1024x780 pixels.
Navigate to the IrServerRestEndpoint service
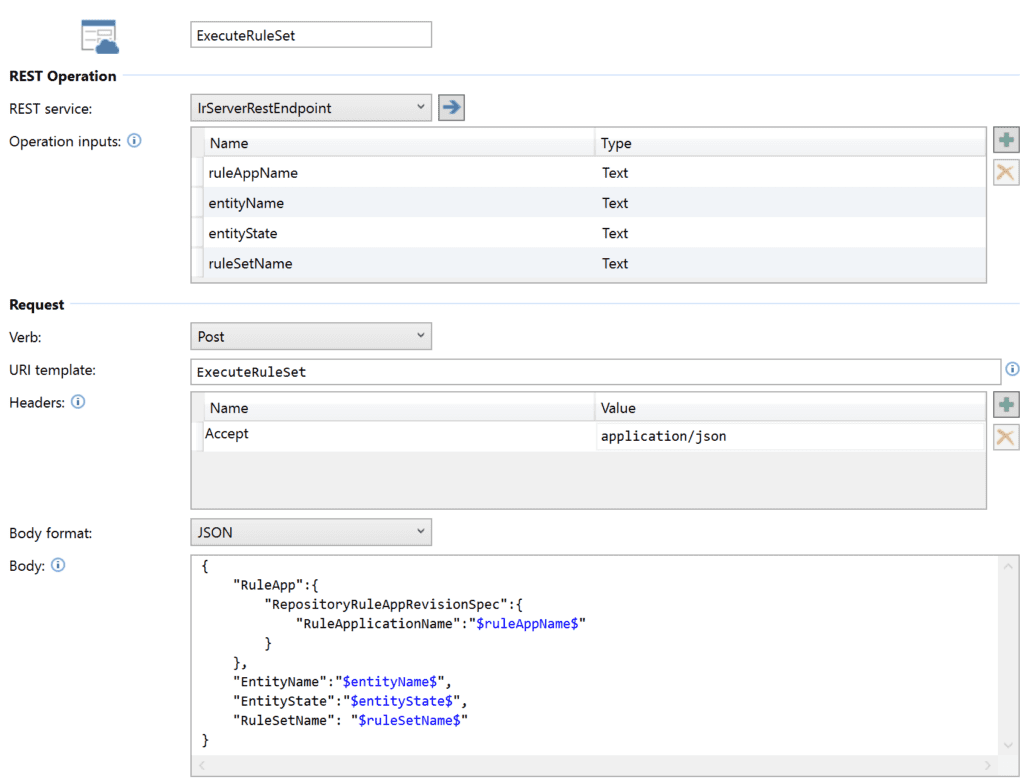[450, 107]
